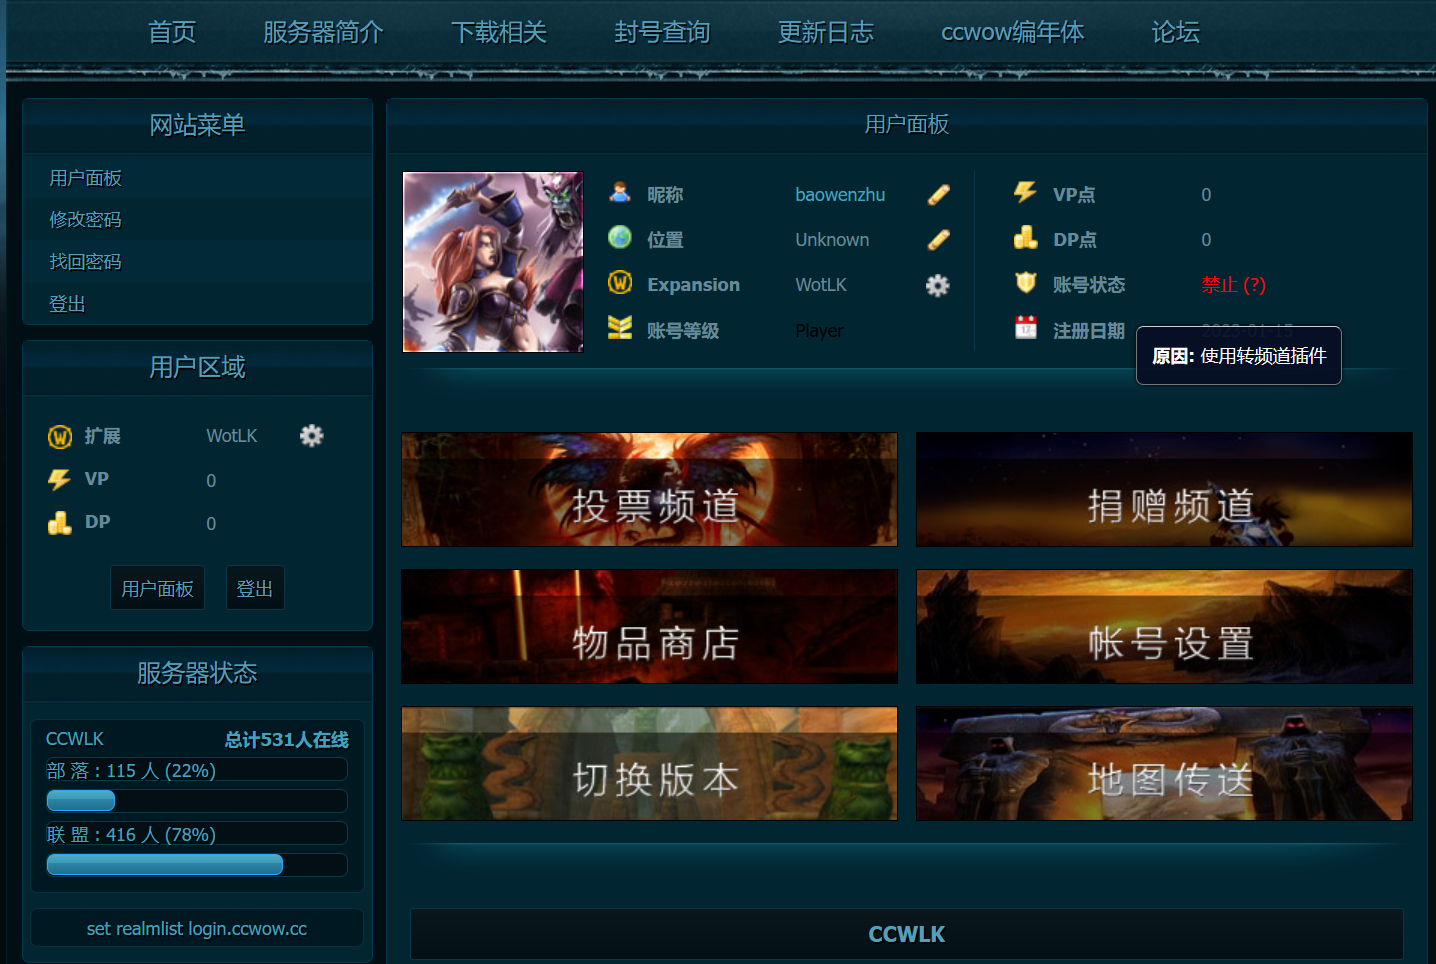Viewport: 1436px width, 964px height.
Task: Edit location using its pencil icon
Action: [937, 239]
